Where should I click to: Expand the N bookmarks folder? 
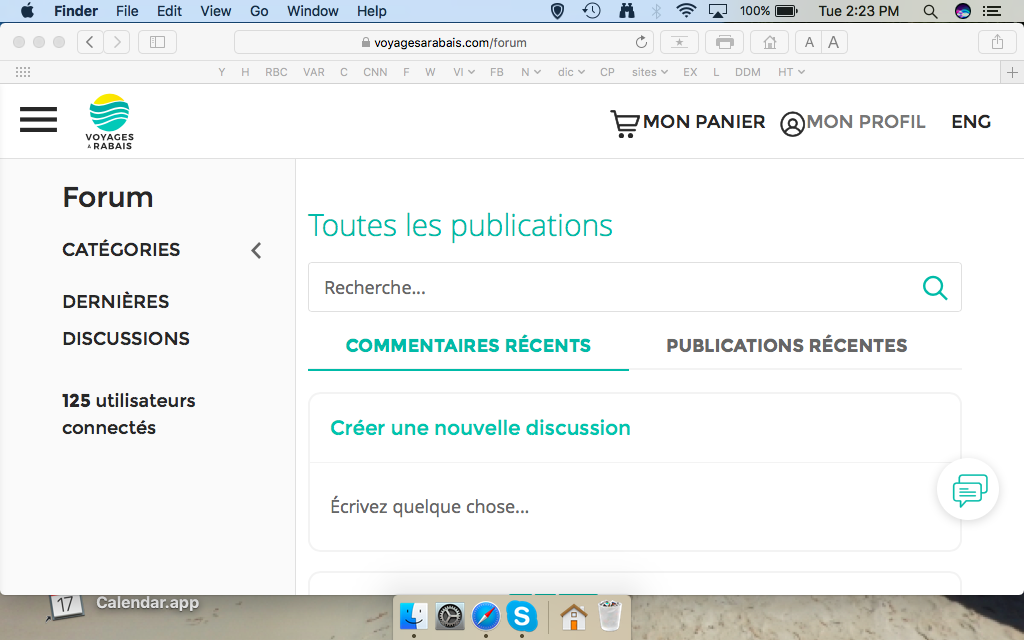pyautogui.click(x=530, y=72)
